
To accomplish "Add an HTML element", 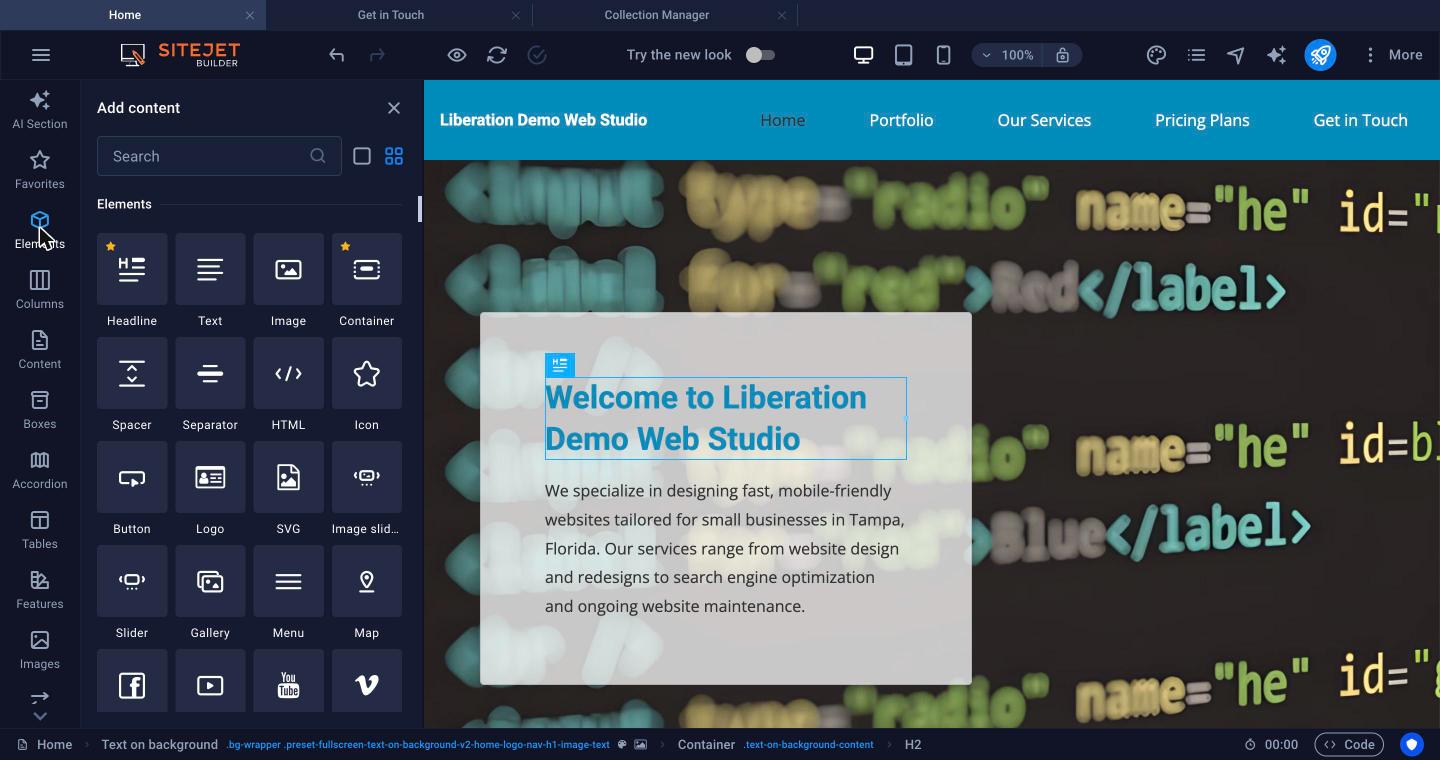I will [x=288, y=374].
